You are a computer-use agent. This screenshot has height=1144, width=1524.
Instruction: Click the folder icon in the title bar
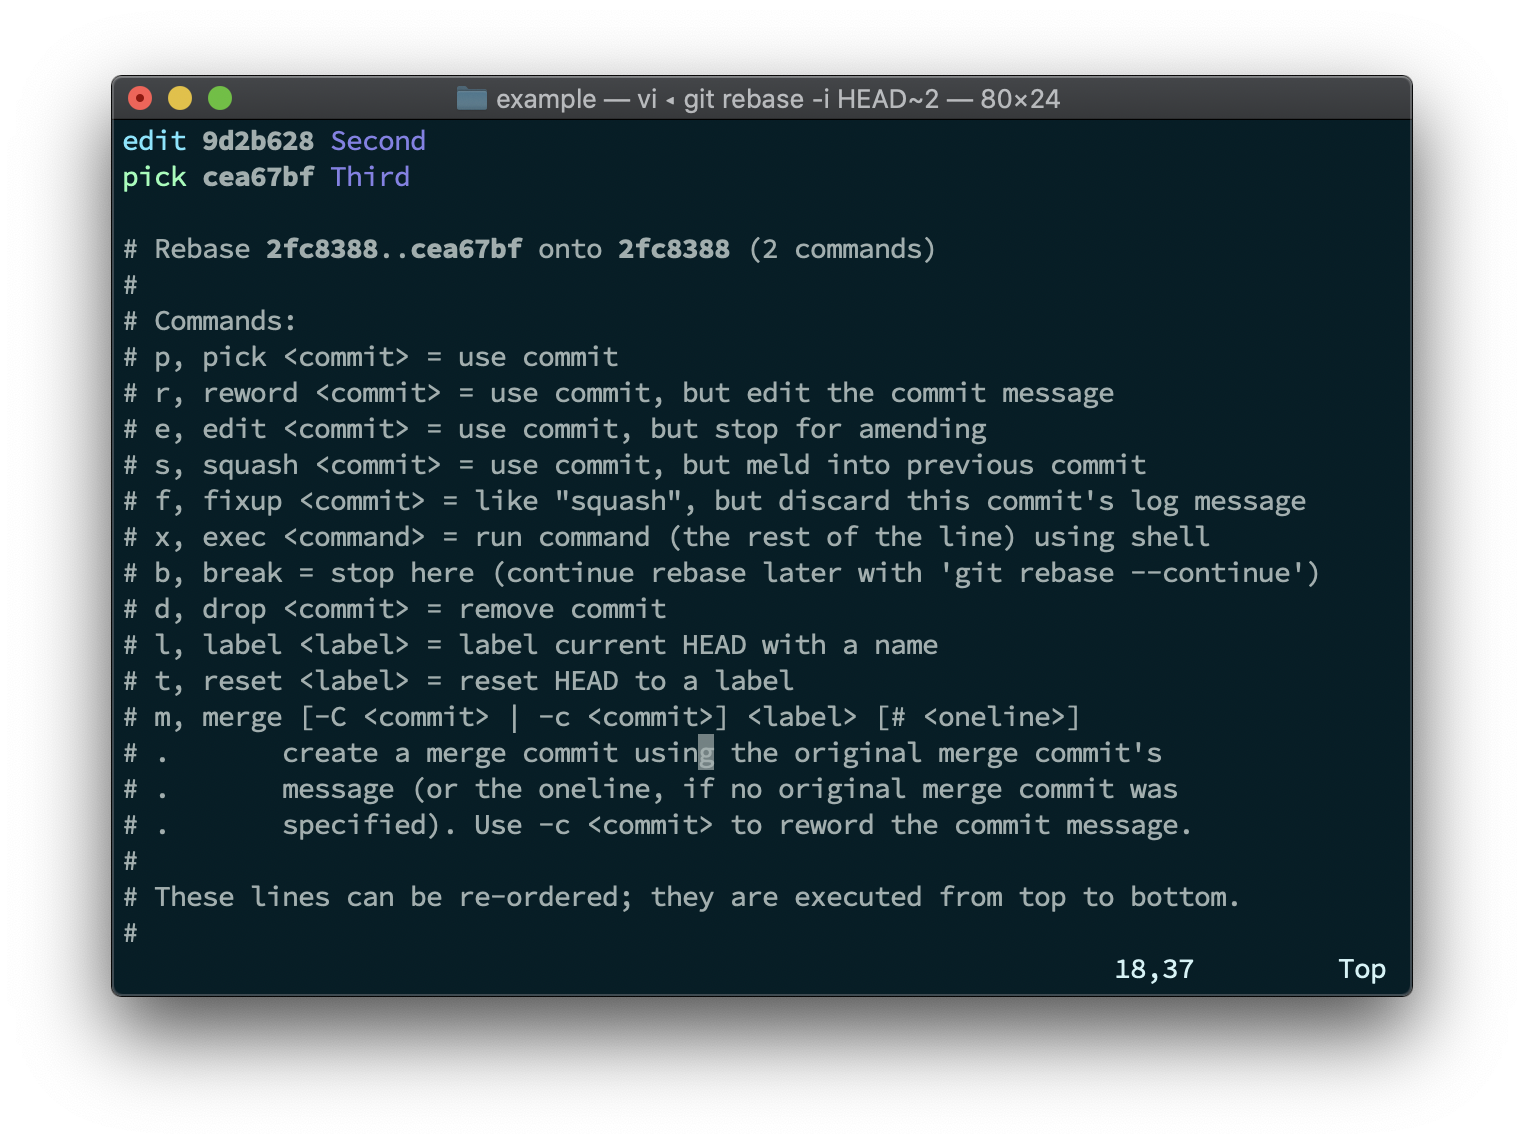[471, 99]
